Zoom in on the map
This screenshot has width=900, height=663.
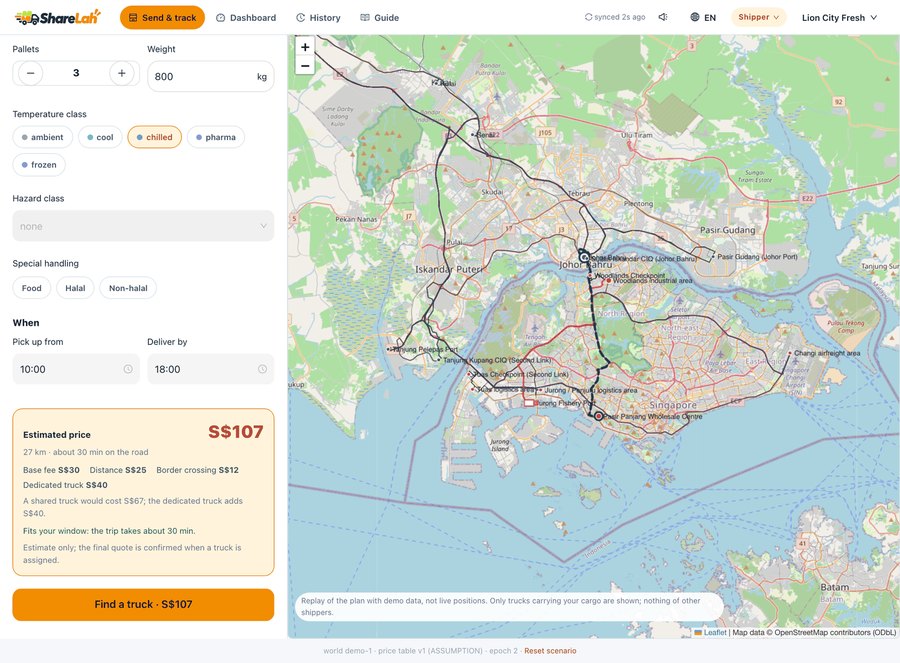click(x=305, y=47)
